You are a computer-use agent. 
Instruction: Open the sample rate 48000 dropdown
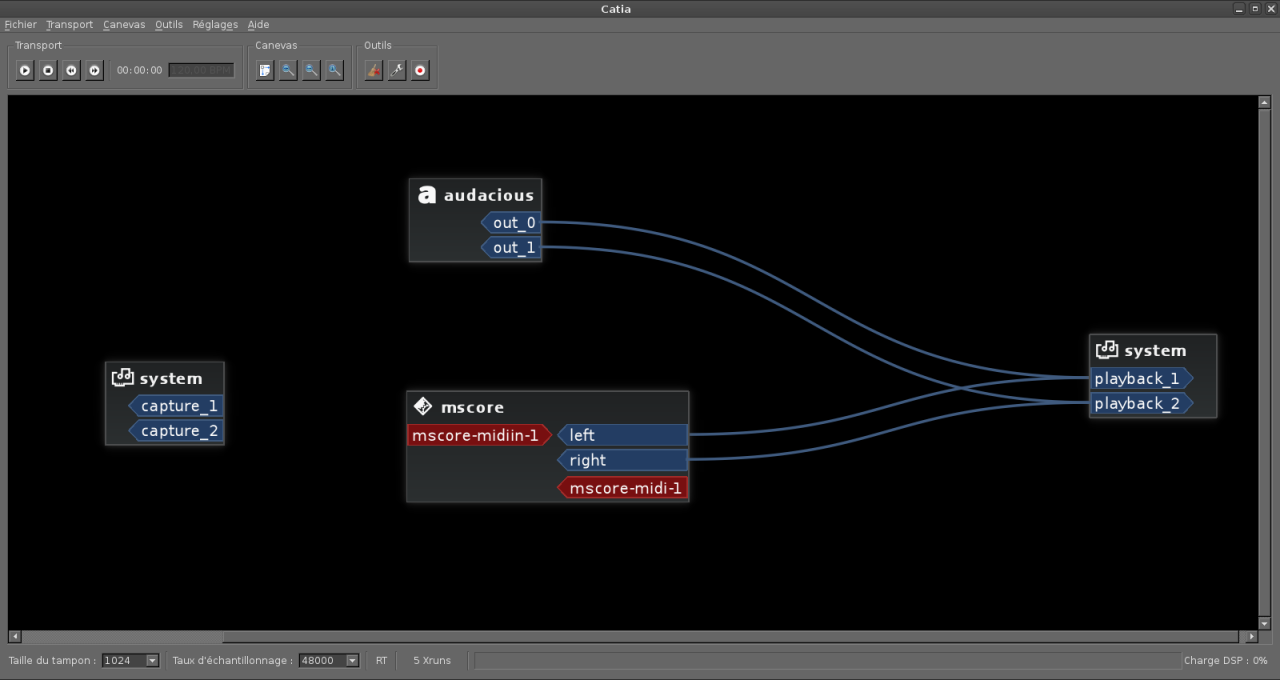329,660
